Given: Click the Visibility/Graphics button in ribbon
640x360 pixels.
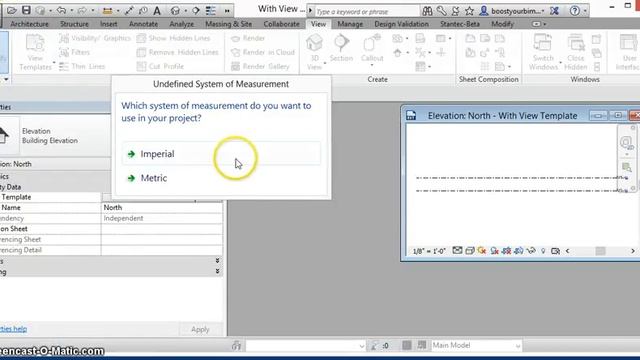Looking at the screenshot, I should 95,38.
